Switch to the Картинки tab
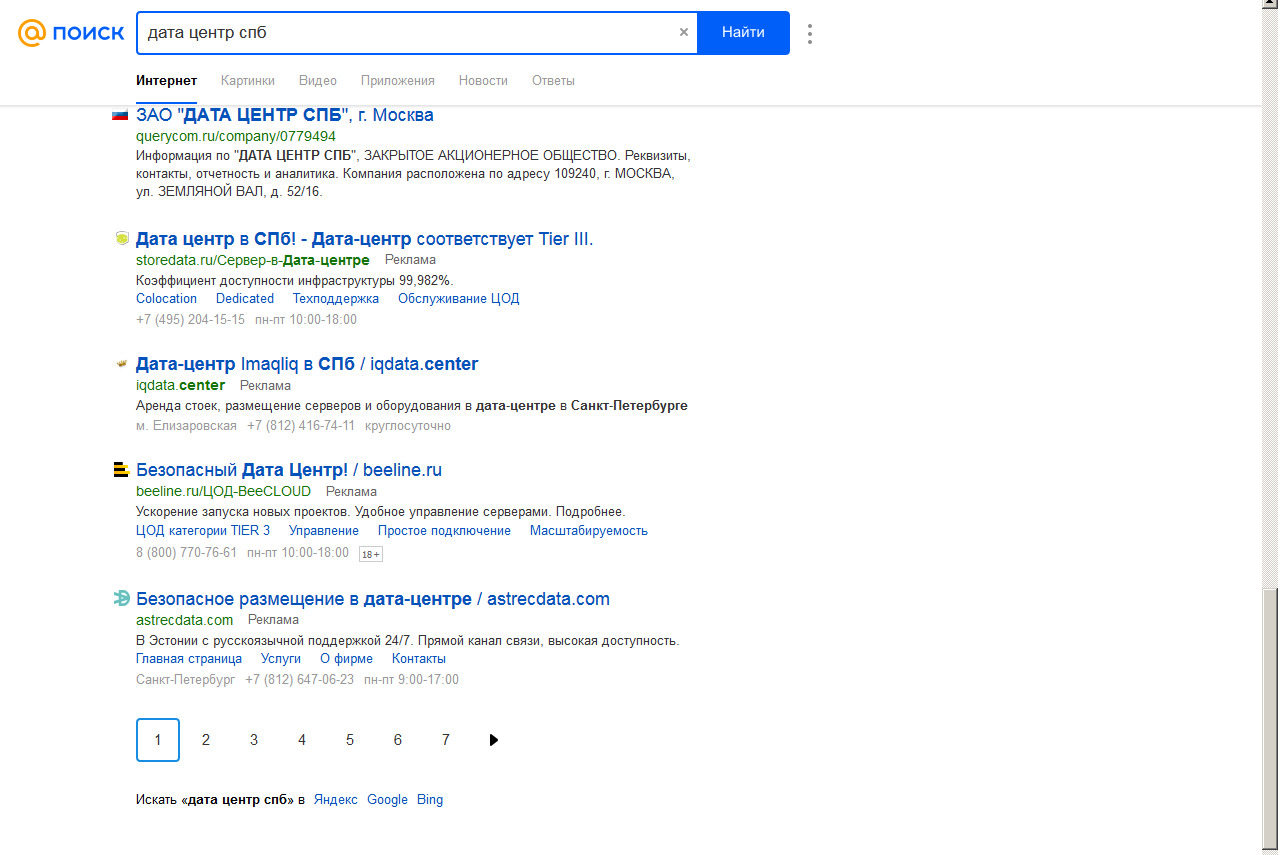The width and height of the screenshot is (1280, 855). coord(248,81)
